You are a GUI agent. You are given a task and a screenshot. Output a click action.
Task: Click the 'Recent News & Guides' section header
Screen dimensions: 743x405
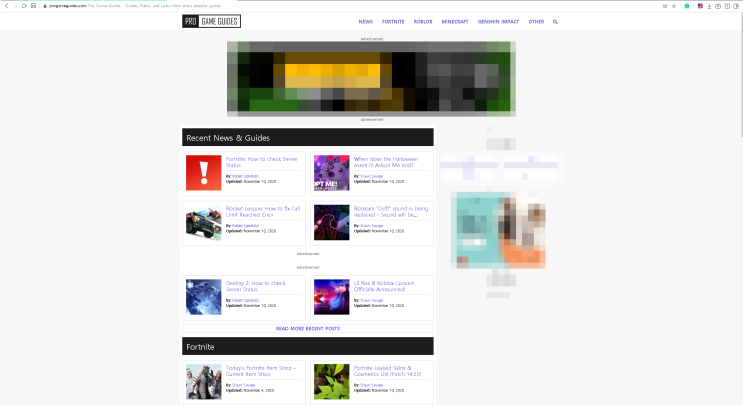click(308, 137)
